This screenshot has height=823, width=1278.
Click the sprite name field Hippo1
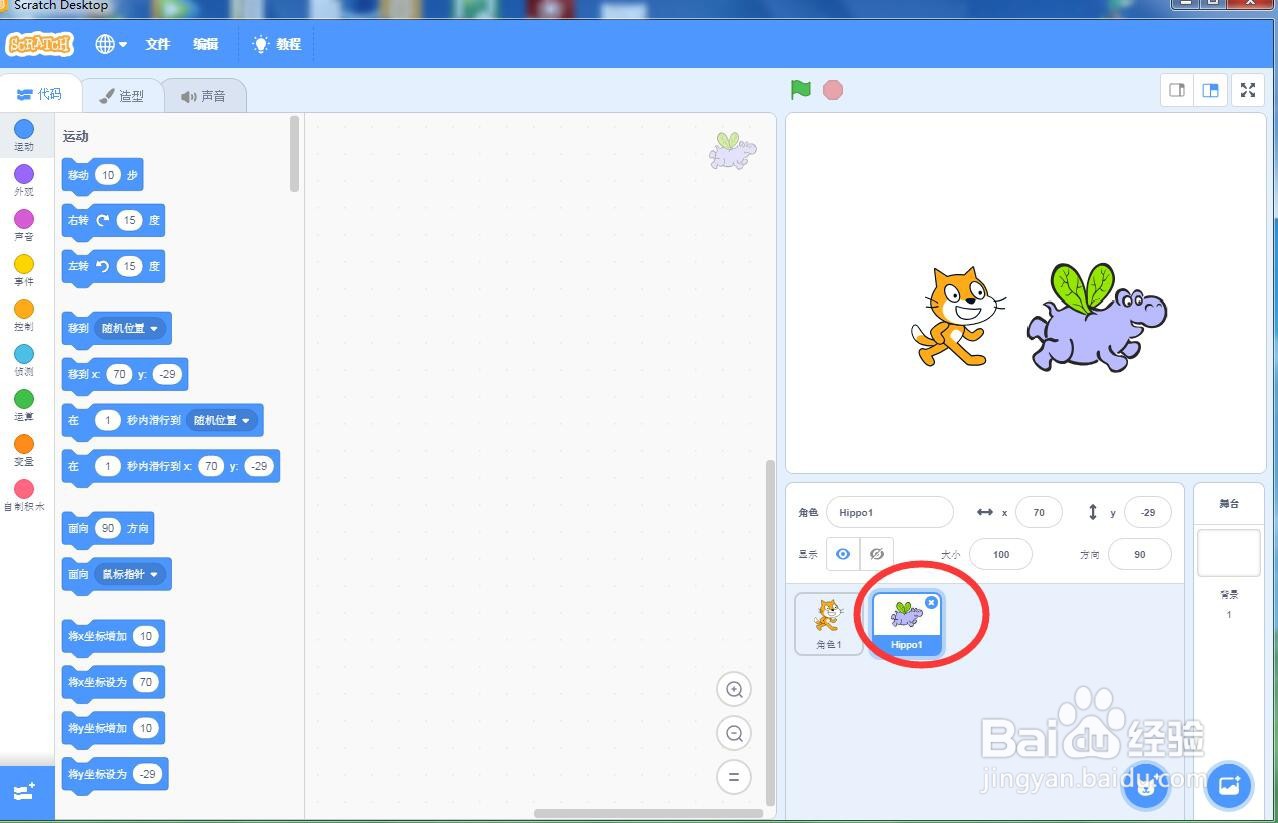point(890,512)
